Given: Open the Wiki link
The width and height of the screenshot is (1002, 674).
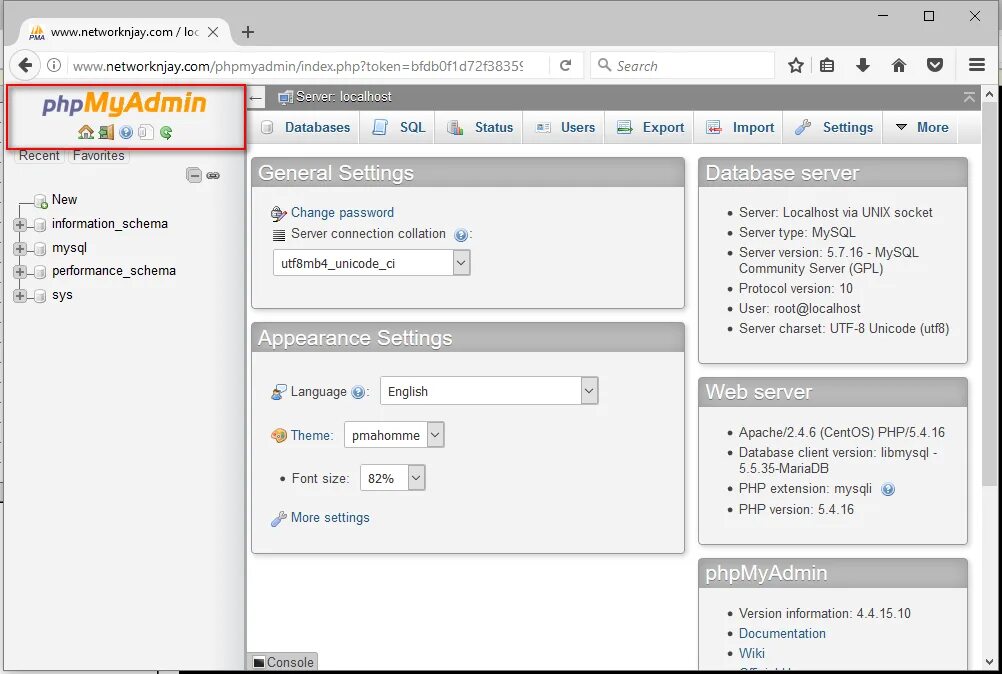Looking at the screenshot, I should (x=751, y=653).
